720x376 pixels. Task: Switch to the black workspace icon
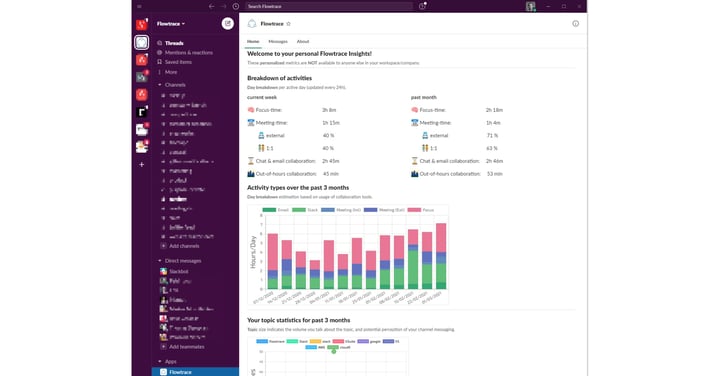tap(141, 112)
